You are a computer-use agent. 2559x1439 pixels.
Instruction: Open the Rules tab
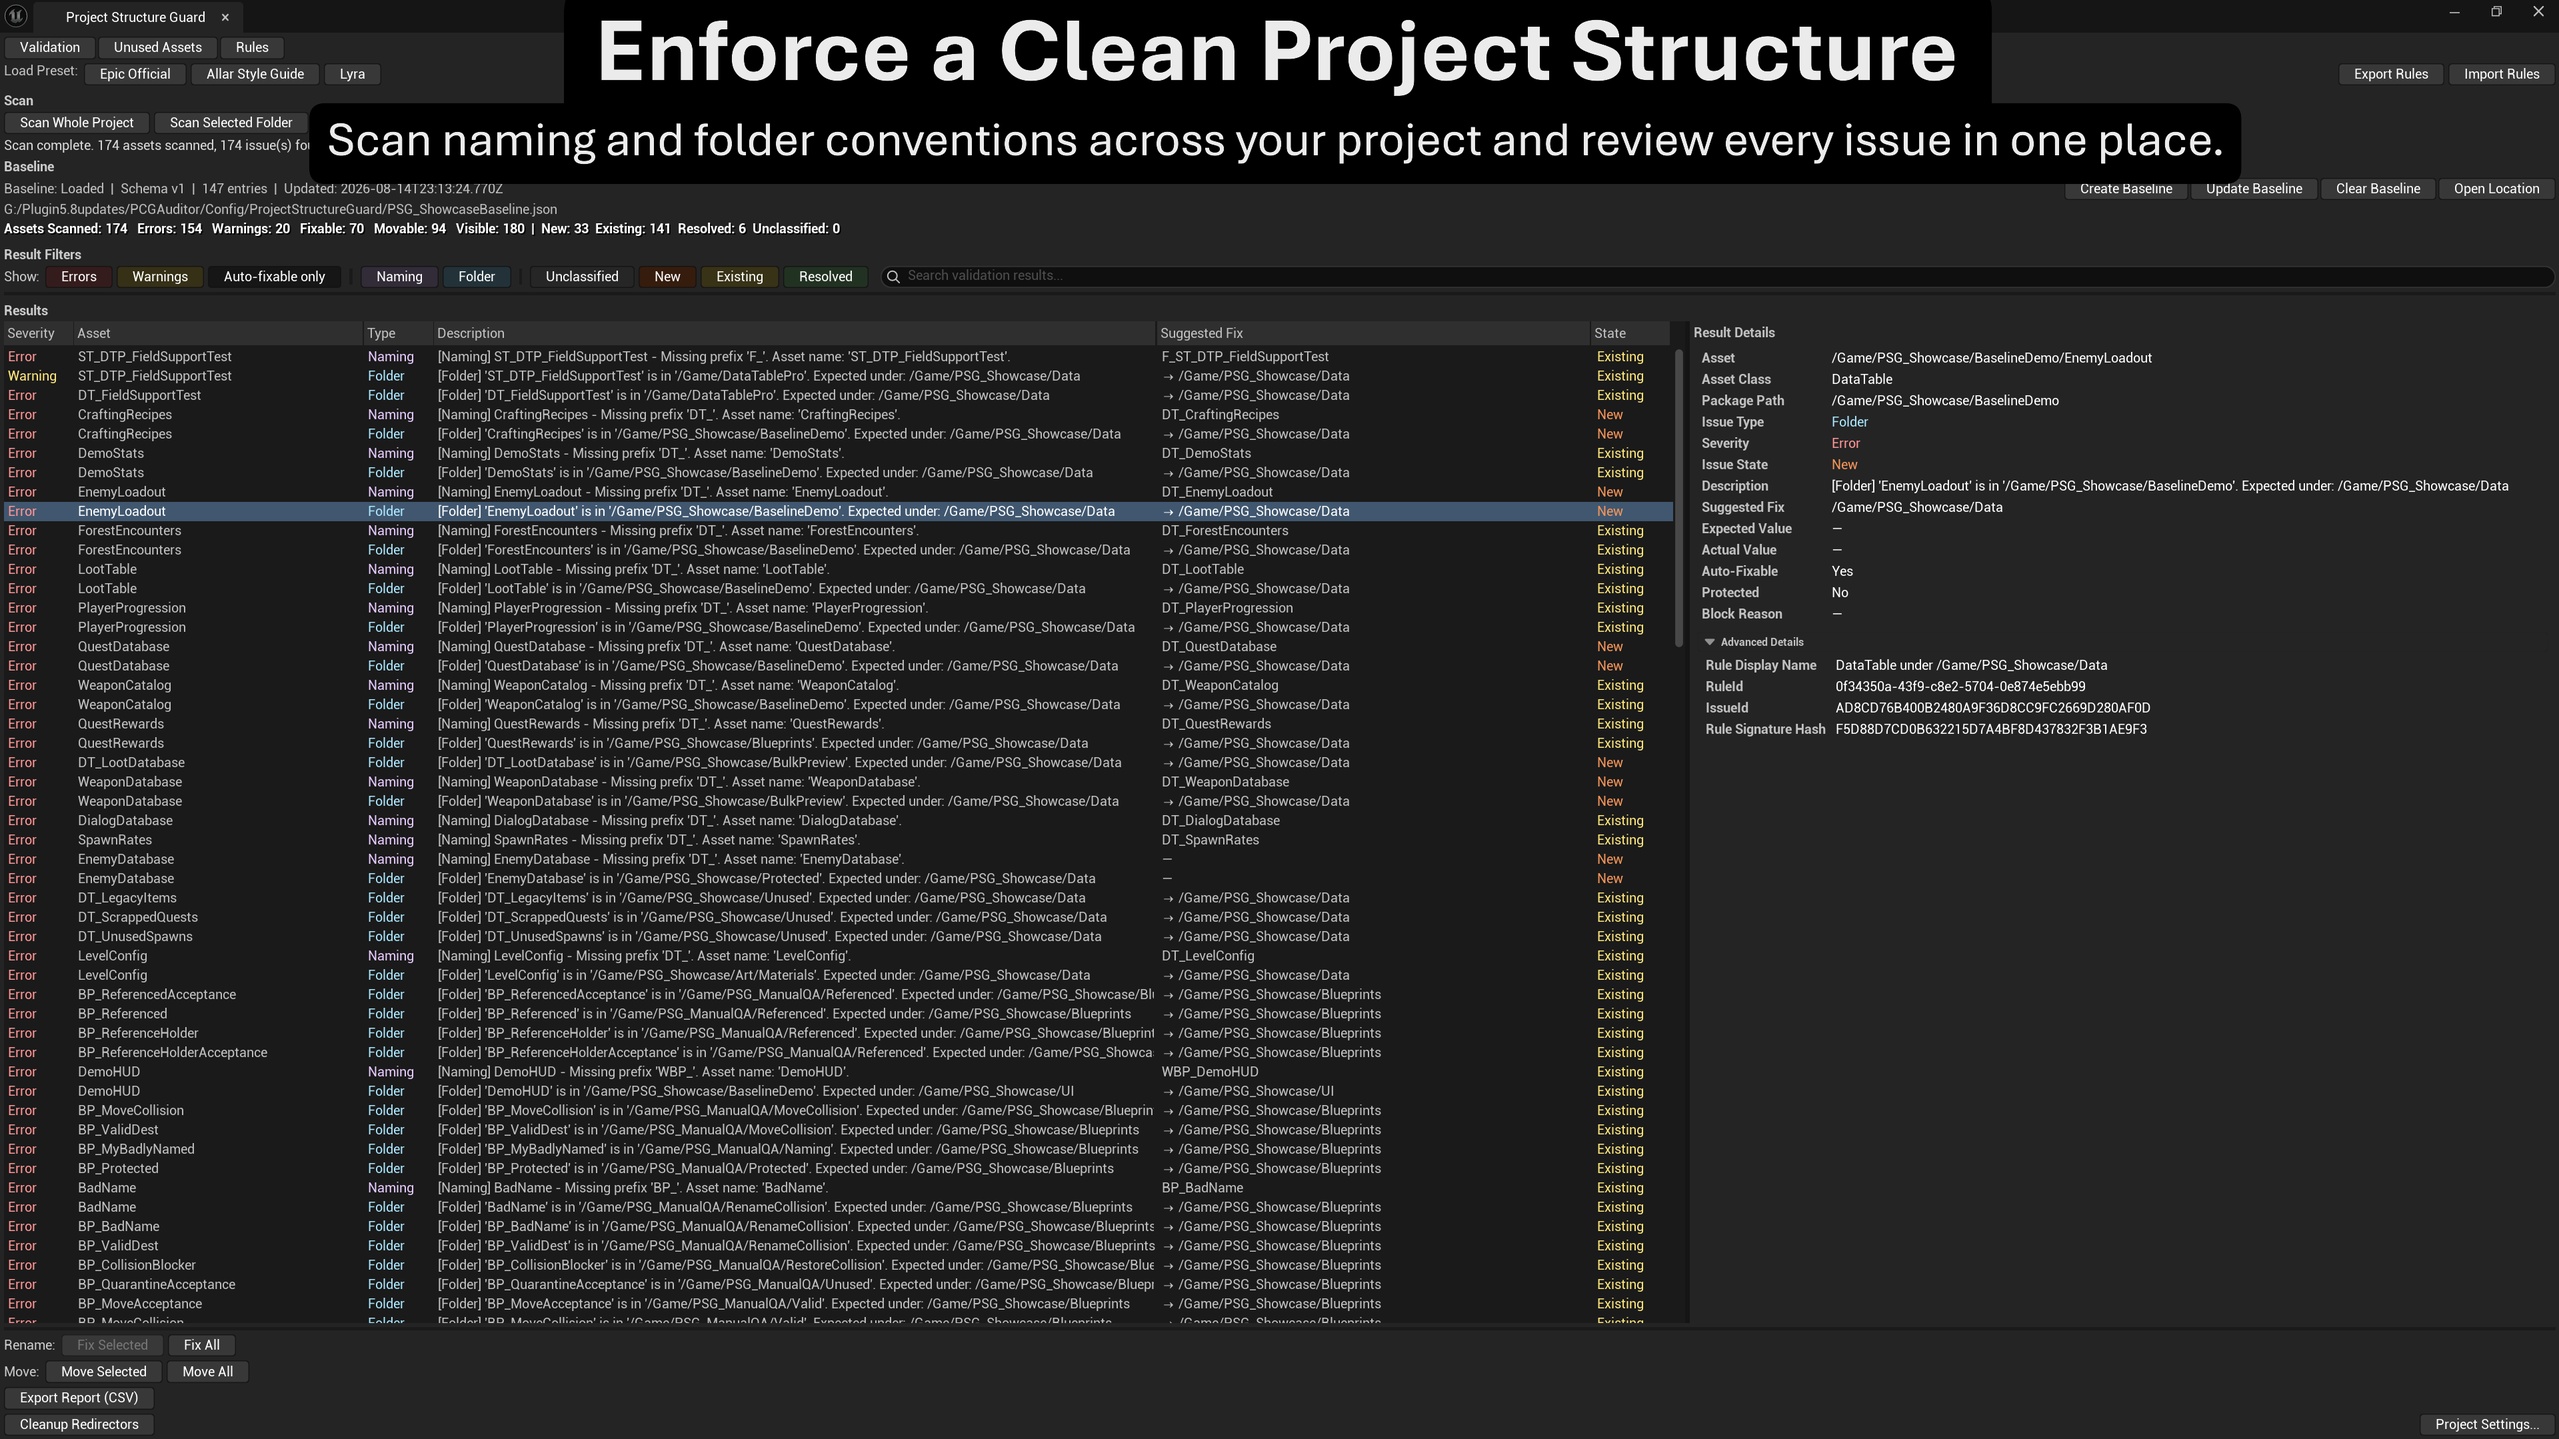pos(252,47)
